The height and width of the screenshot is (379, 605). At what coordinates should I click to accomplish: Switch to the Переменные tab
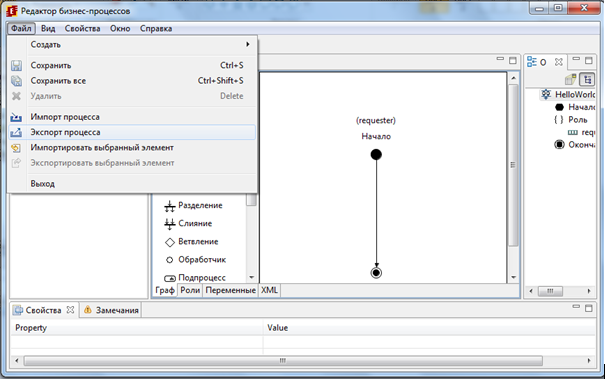point(230,290)
